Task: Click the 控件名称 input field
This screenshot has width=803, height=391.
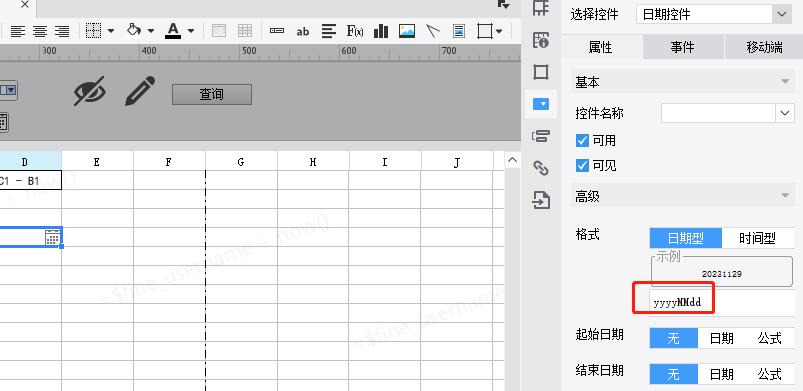Action: 718,113
